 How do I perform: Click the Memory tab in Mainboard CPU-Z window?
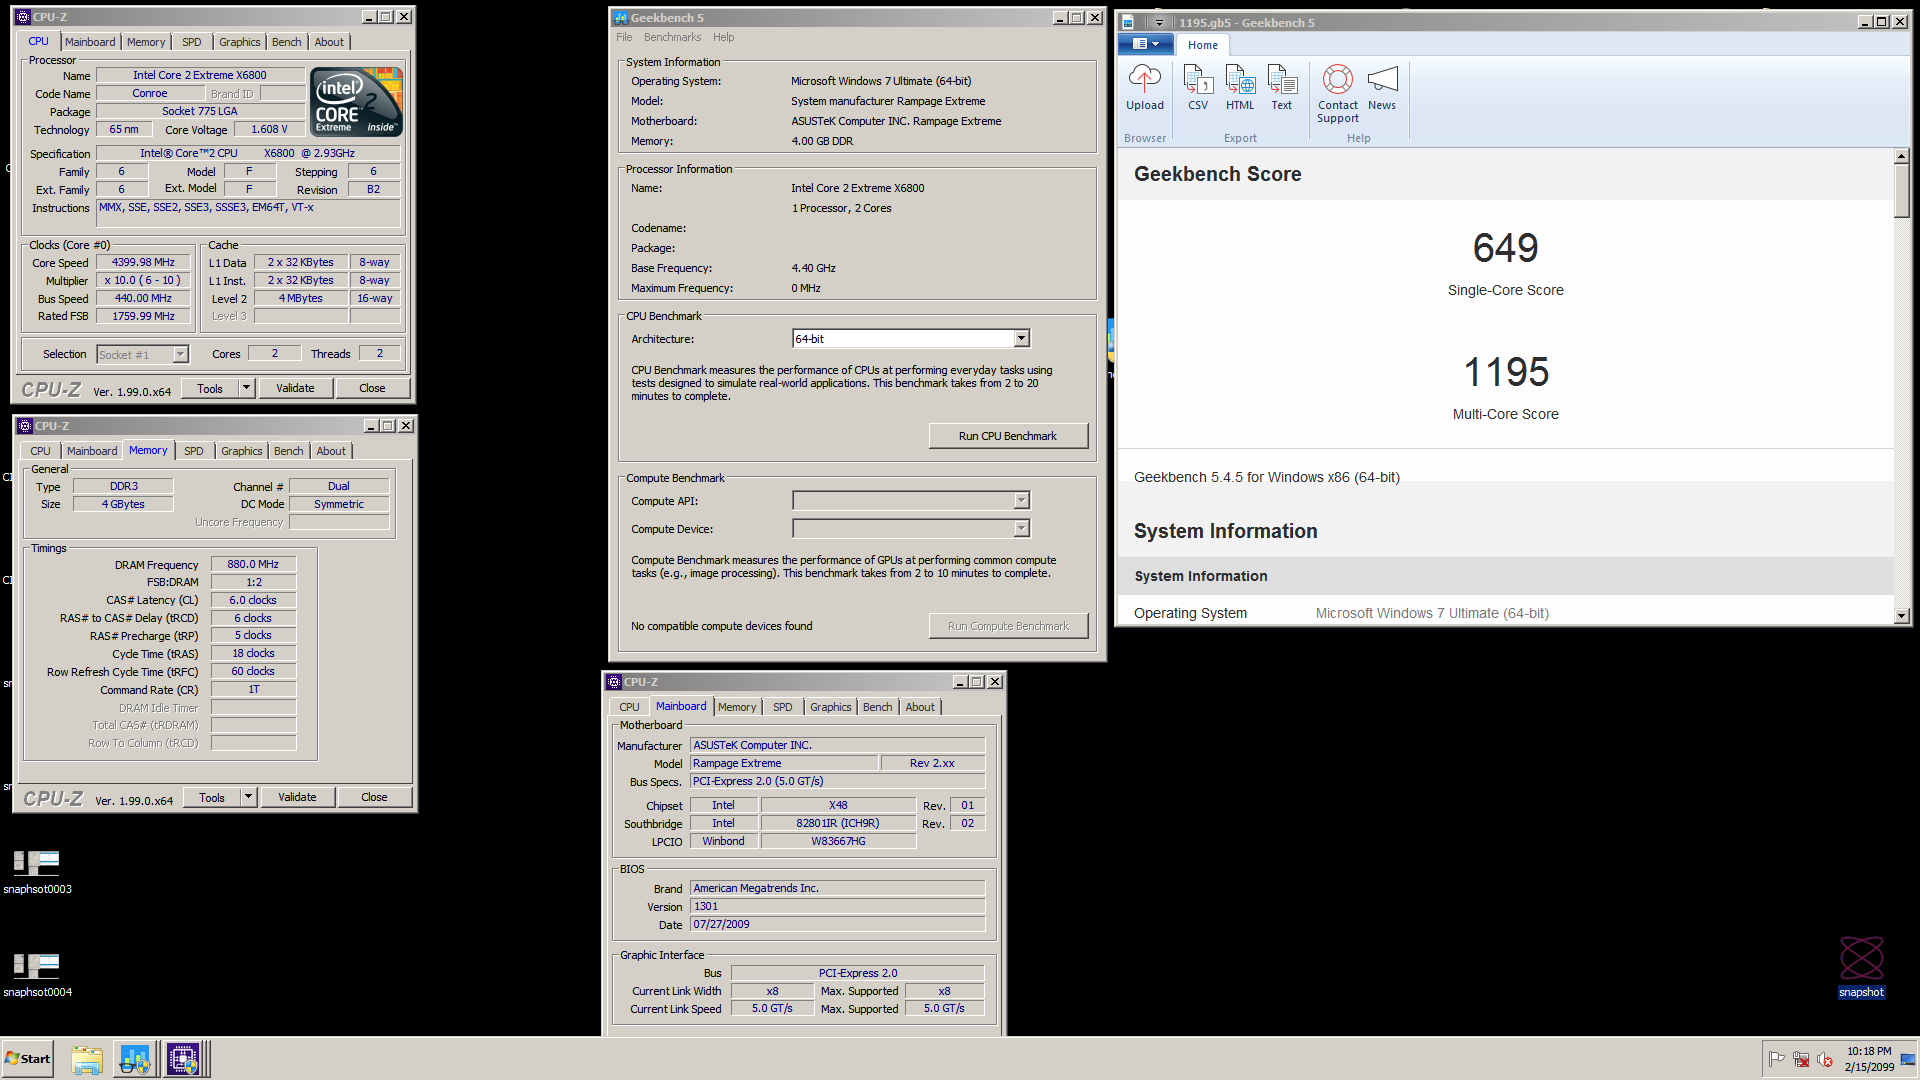click(x=737, y=707)
